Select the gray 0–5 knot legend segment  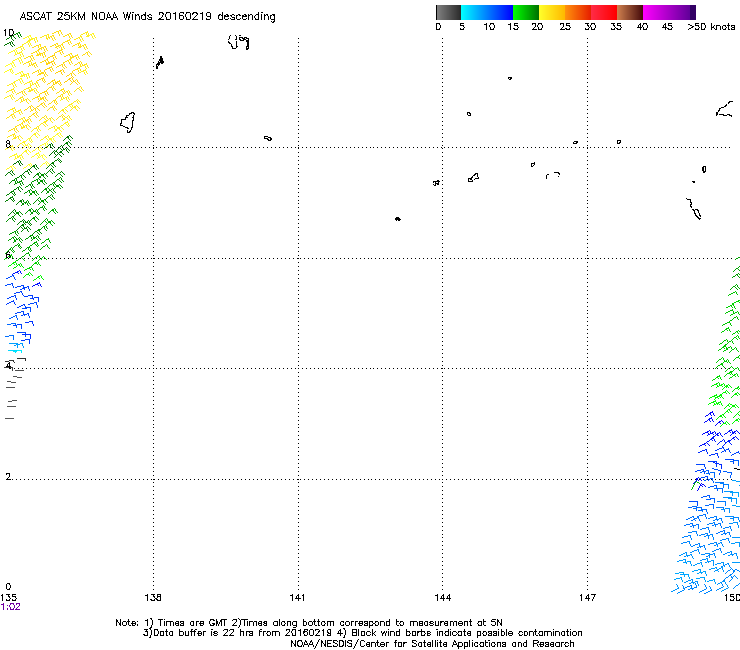coord(448,12)
